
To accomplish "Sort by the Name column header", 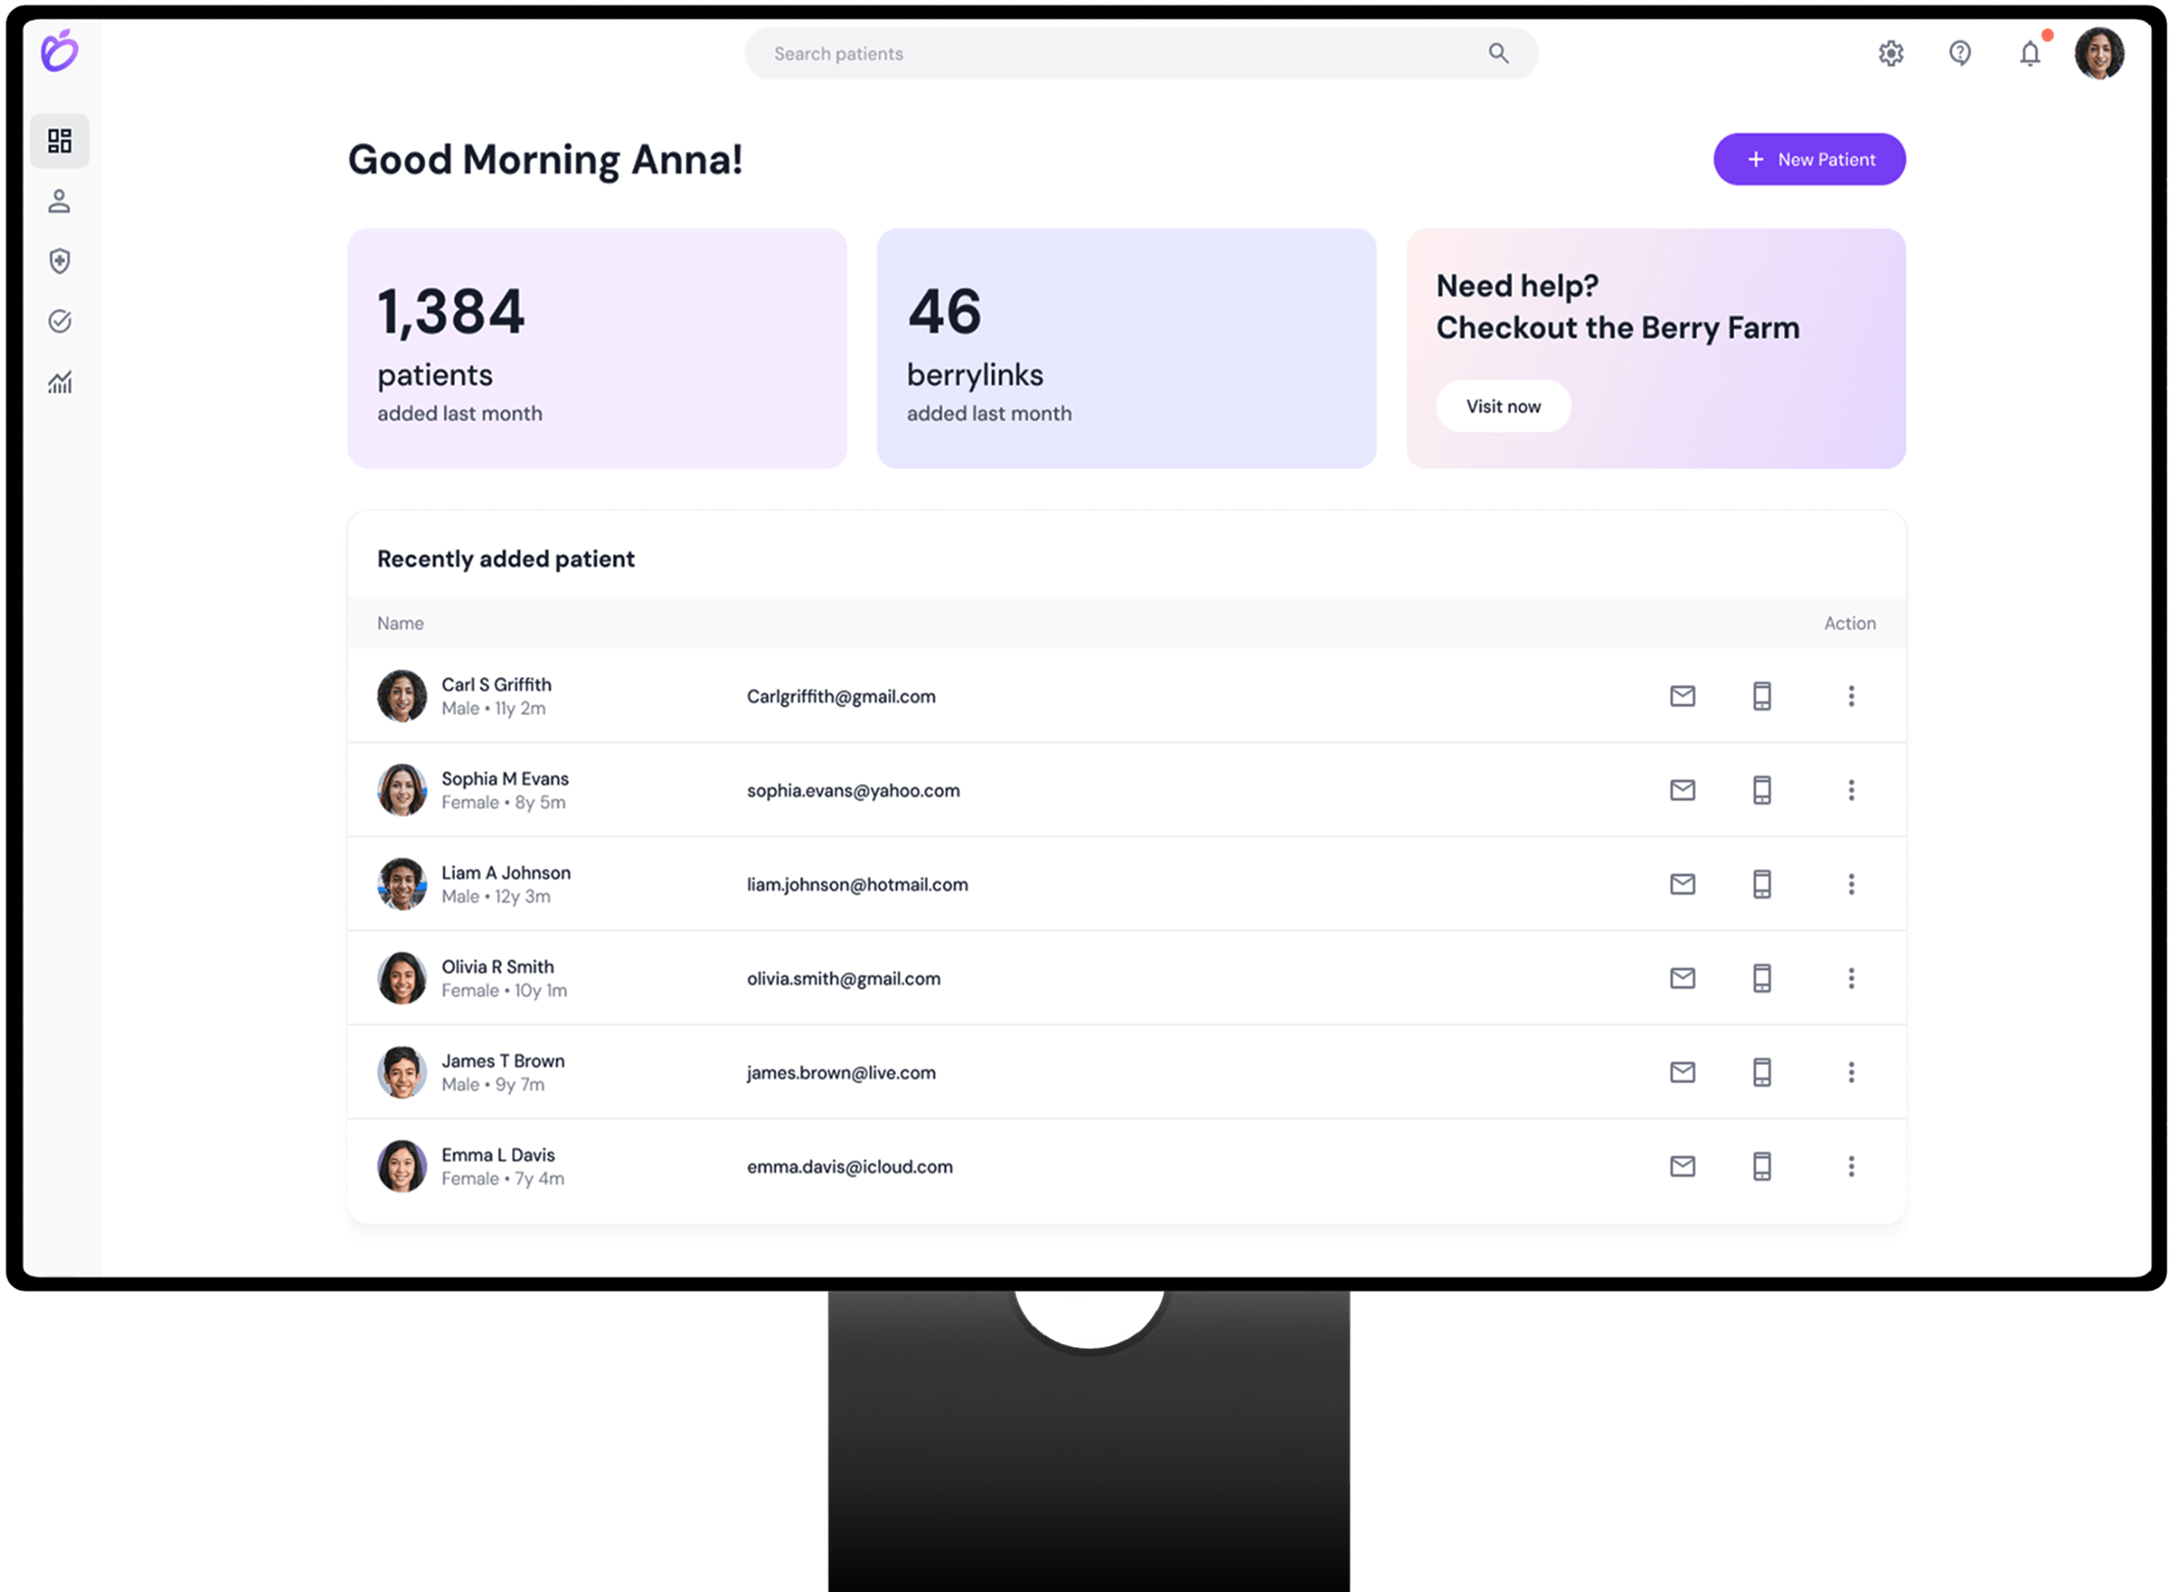I will 400,623.
